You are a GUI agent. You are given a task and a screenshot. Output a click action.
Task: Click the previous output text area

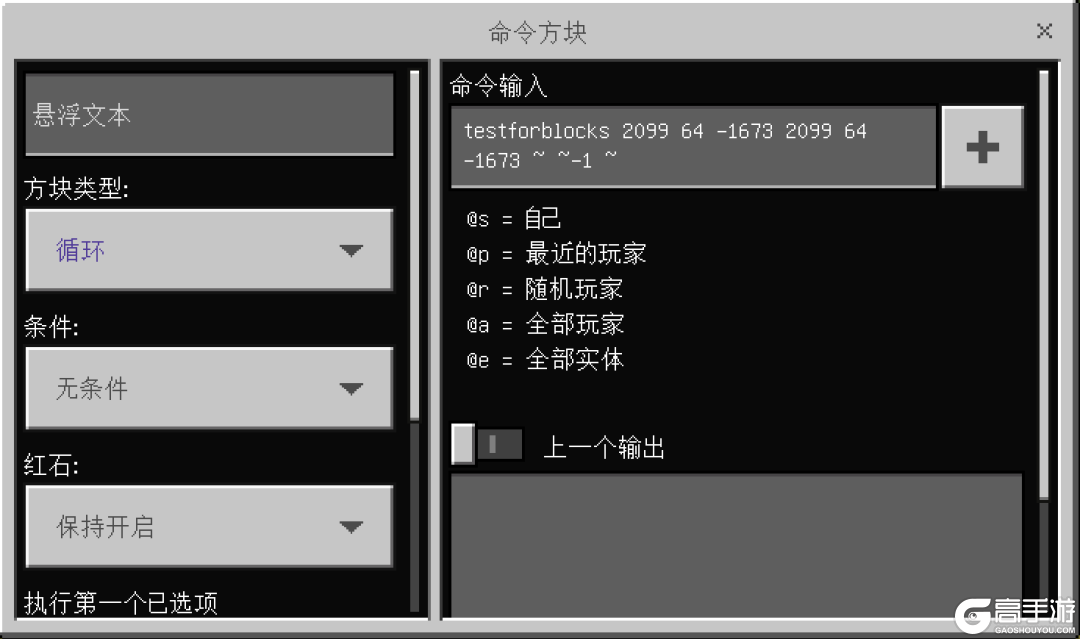[x=736, y=545]
